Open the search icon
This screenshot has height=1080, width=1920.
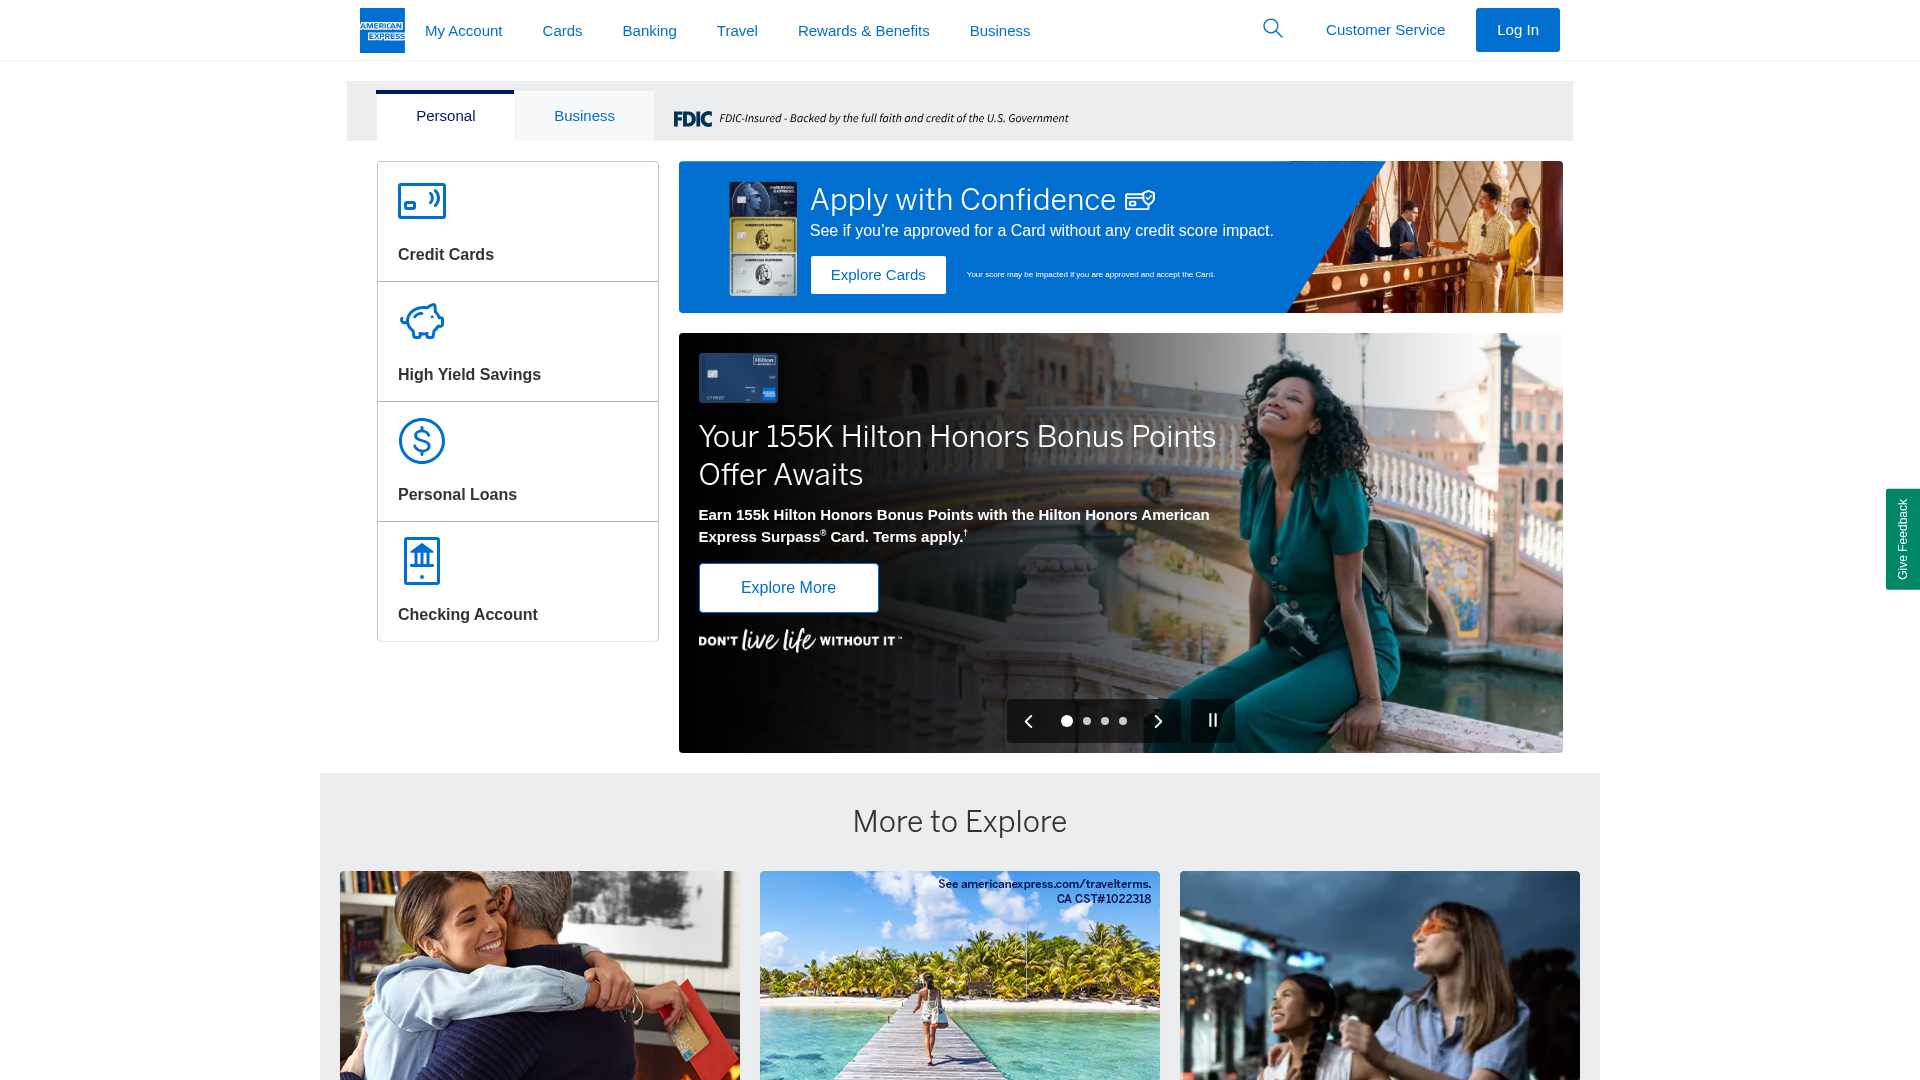(x=1272, y=29)
